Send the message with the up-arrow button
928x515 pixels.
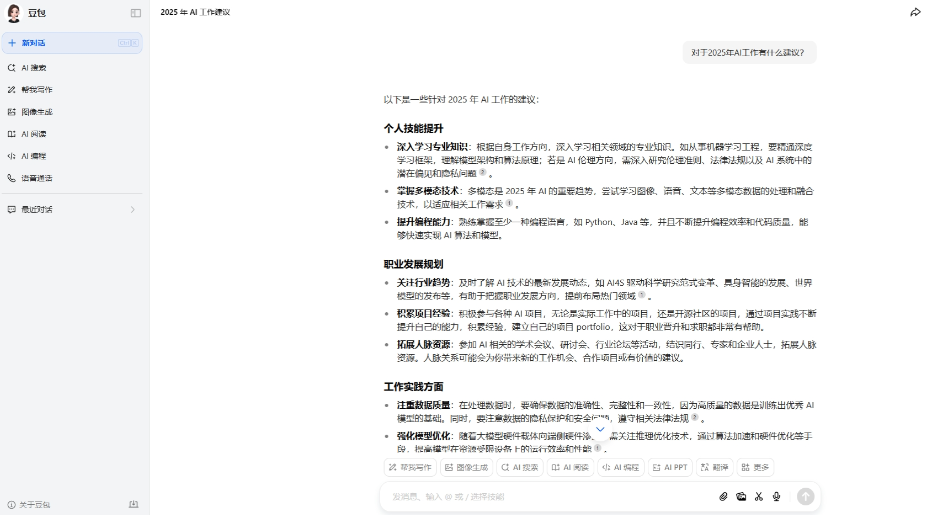click(x=805, y=497)
